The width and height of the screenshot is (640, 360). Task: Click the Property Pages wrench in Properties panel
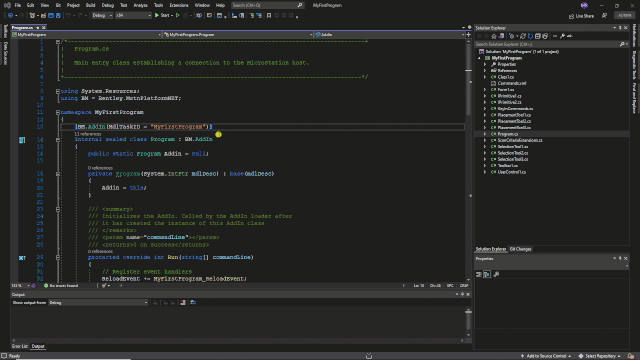496,274
